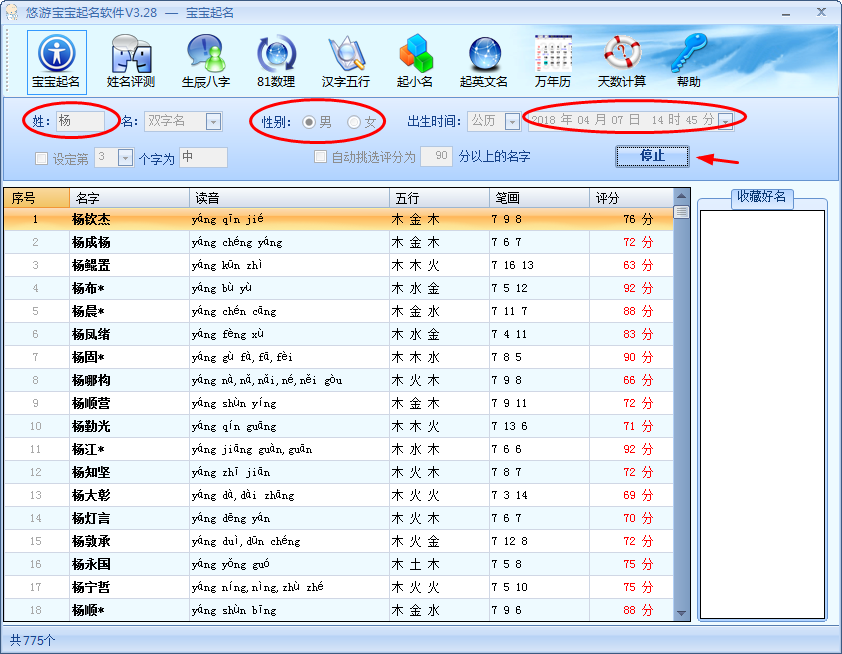Open the birth date-time picker dropdown arrow
This screenshot has width=842, height=654.
[725, 121]
